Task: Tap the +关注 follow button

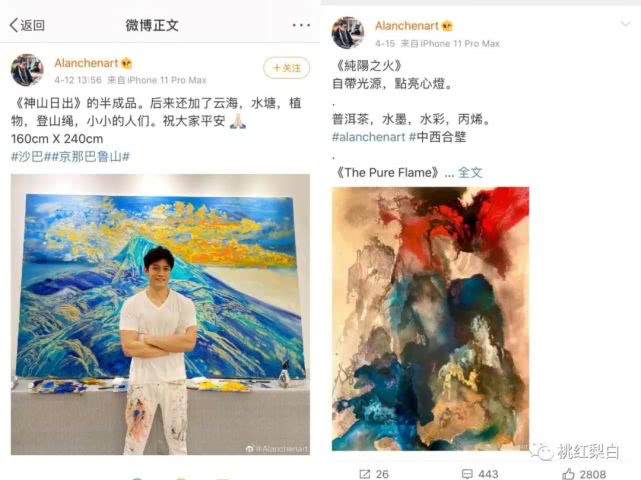Action: pos(286,68)
